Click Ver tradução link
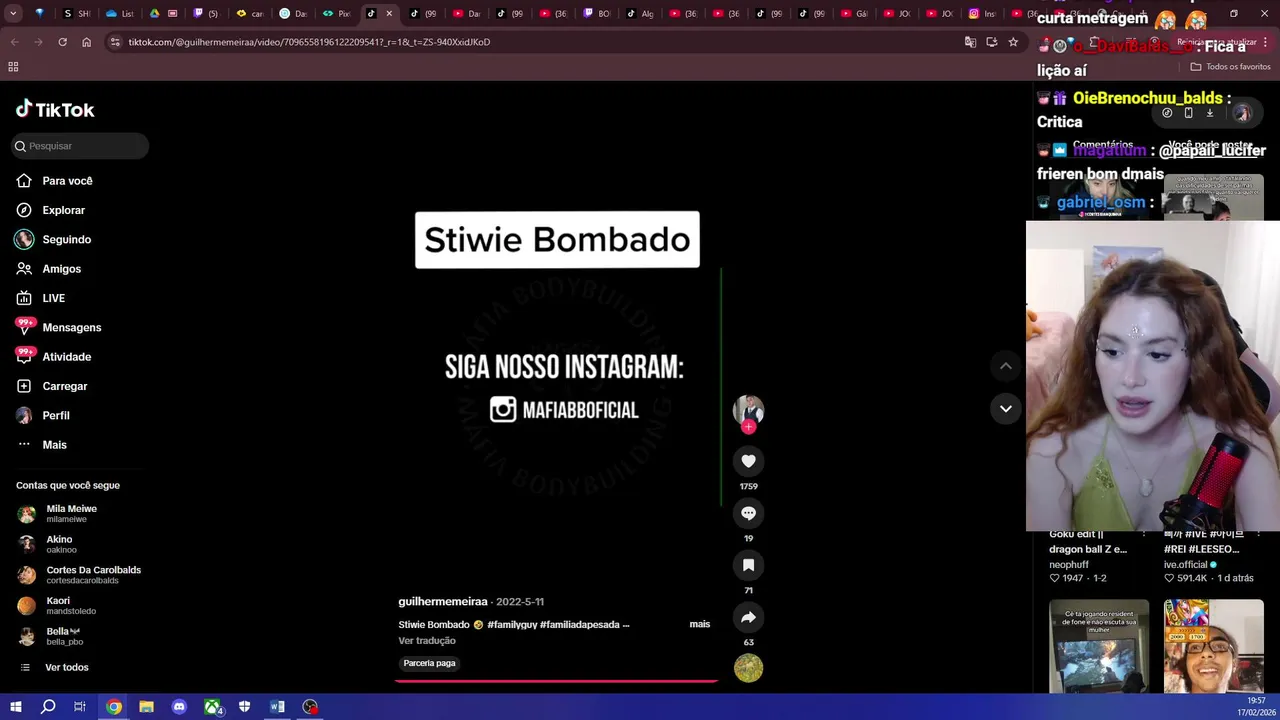Viewport: 1280px width, 720px height. (x=427, y=641)
